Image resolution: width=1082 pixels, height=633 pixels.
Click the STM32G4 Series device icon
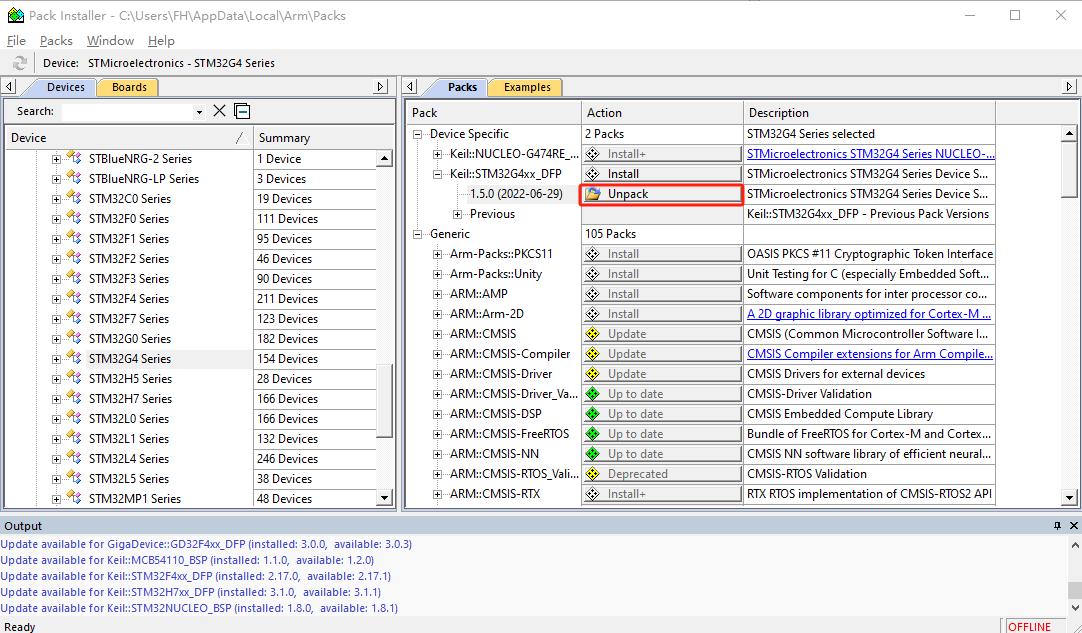pyautogui.click(x=73, y=358)
